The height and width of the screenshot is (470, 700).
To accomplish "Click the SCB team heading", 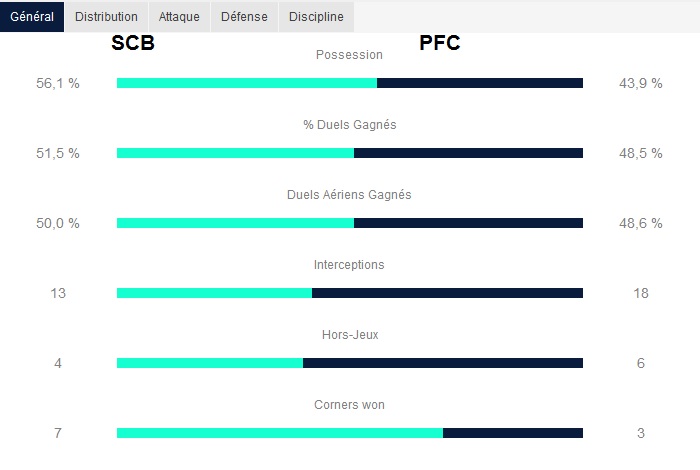I will coord(133,44).
